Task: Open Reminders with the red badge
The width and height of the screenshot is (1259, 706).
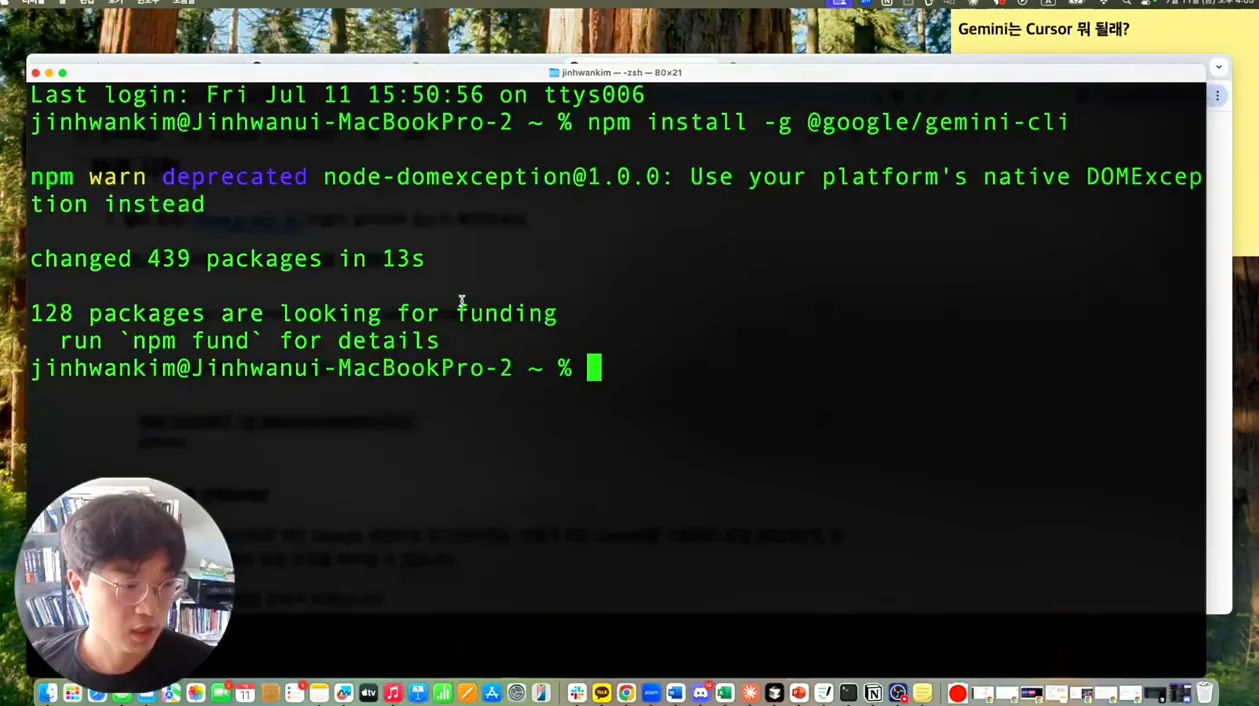Action: (294, 693)
